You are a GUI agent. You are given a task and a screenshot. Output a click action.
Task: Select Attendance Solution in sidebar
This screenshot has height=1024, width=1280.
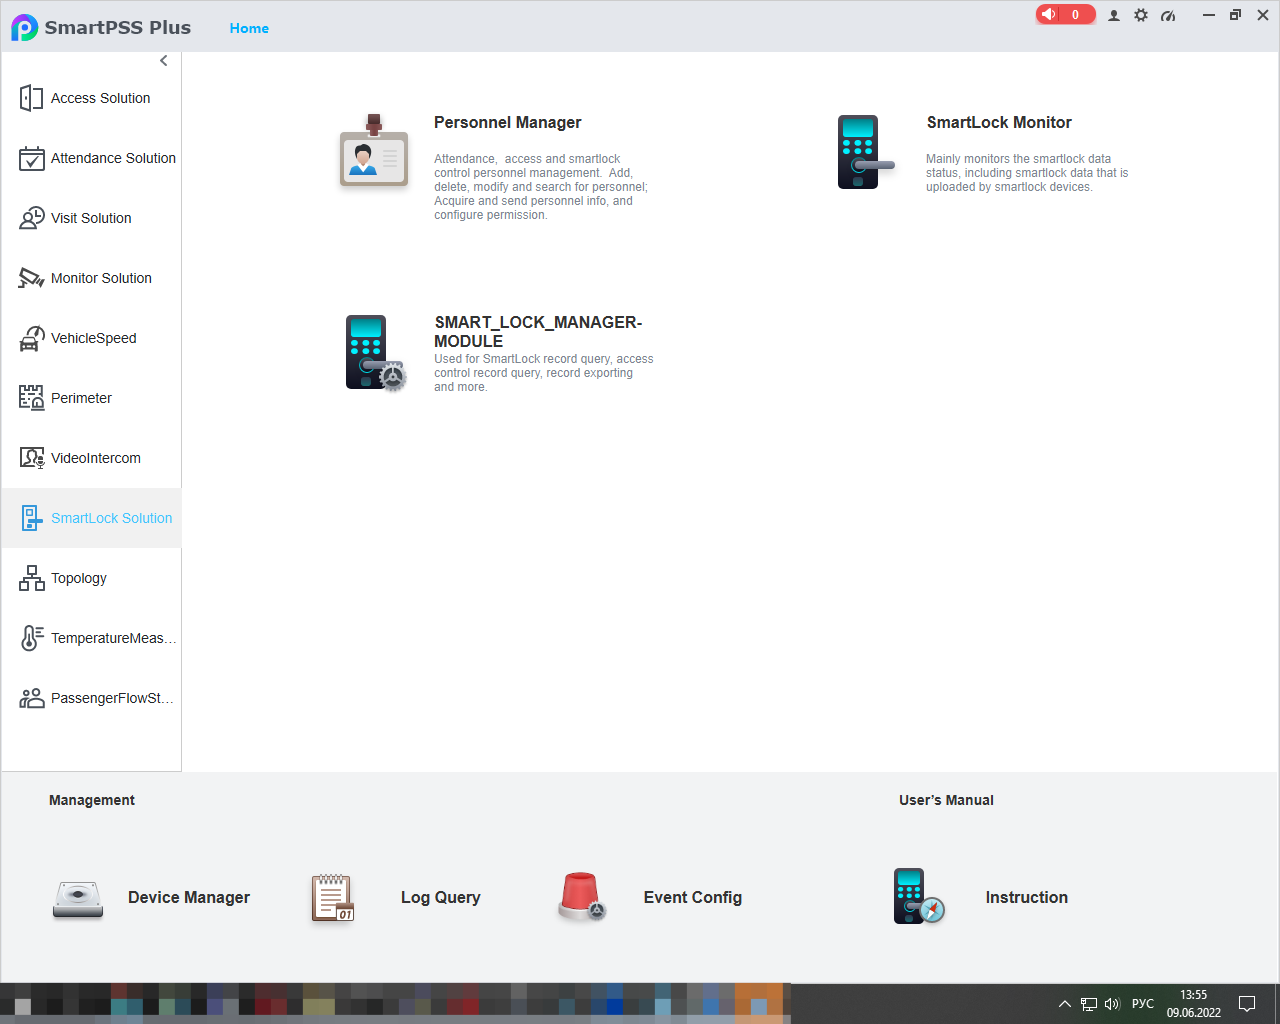coord(91,158)
